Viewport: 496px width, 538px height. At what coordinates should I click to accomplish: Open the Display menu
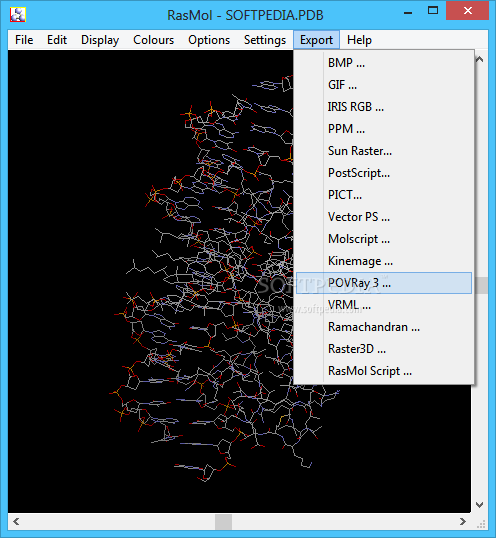[100, 40]
